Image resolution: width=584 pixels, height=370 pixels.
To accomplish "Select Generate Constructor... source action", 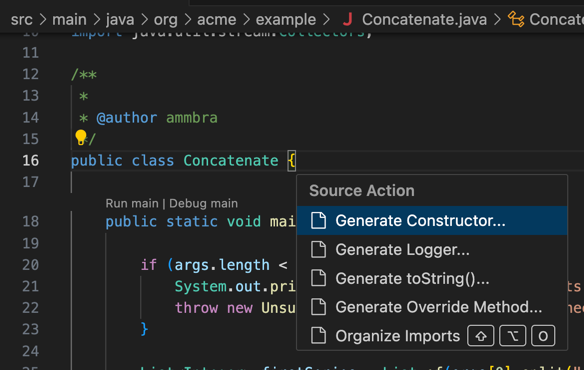I will [x=432, y=221].
